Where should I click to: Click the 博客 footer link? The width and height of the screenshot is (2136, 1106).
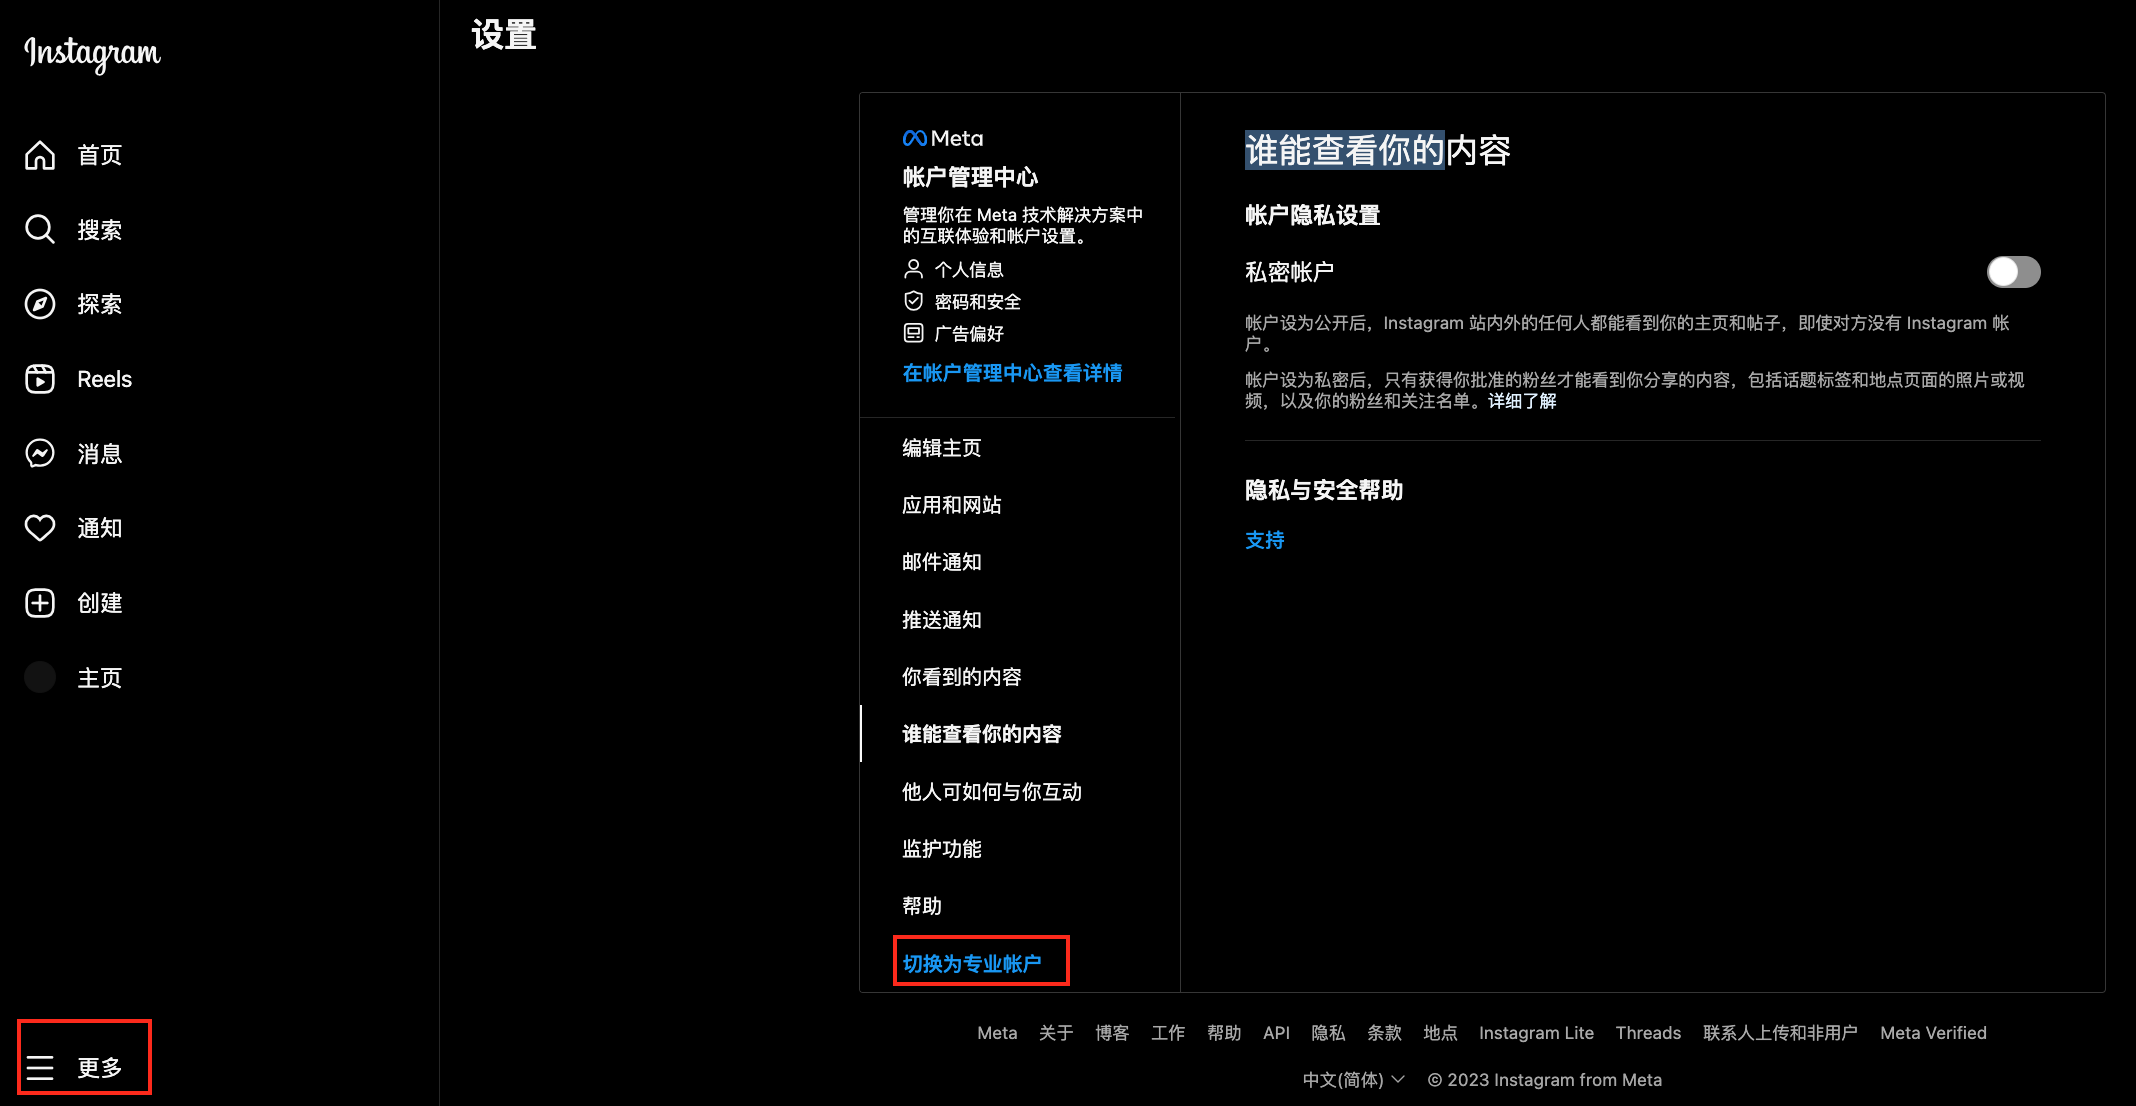click(x=1112, y=1033)
